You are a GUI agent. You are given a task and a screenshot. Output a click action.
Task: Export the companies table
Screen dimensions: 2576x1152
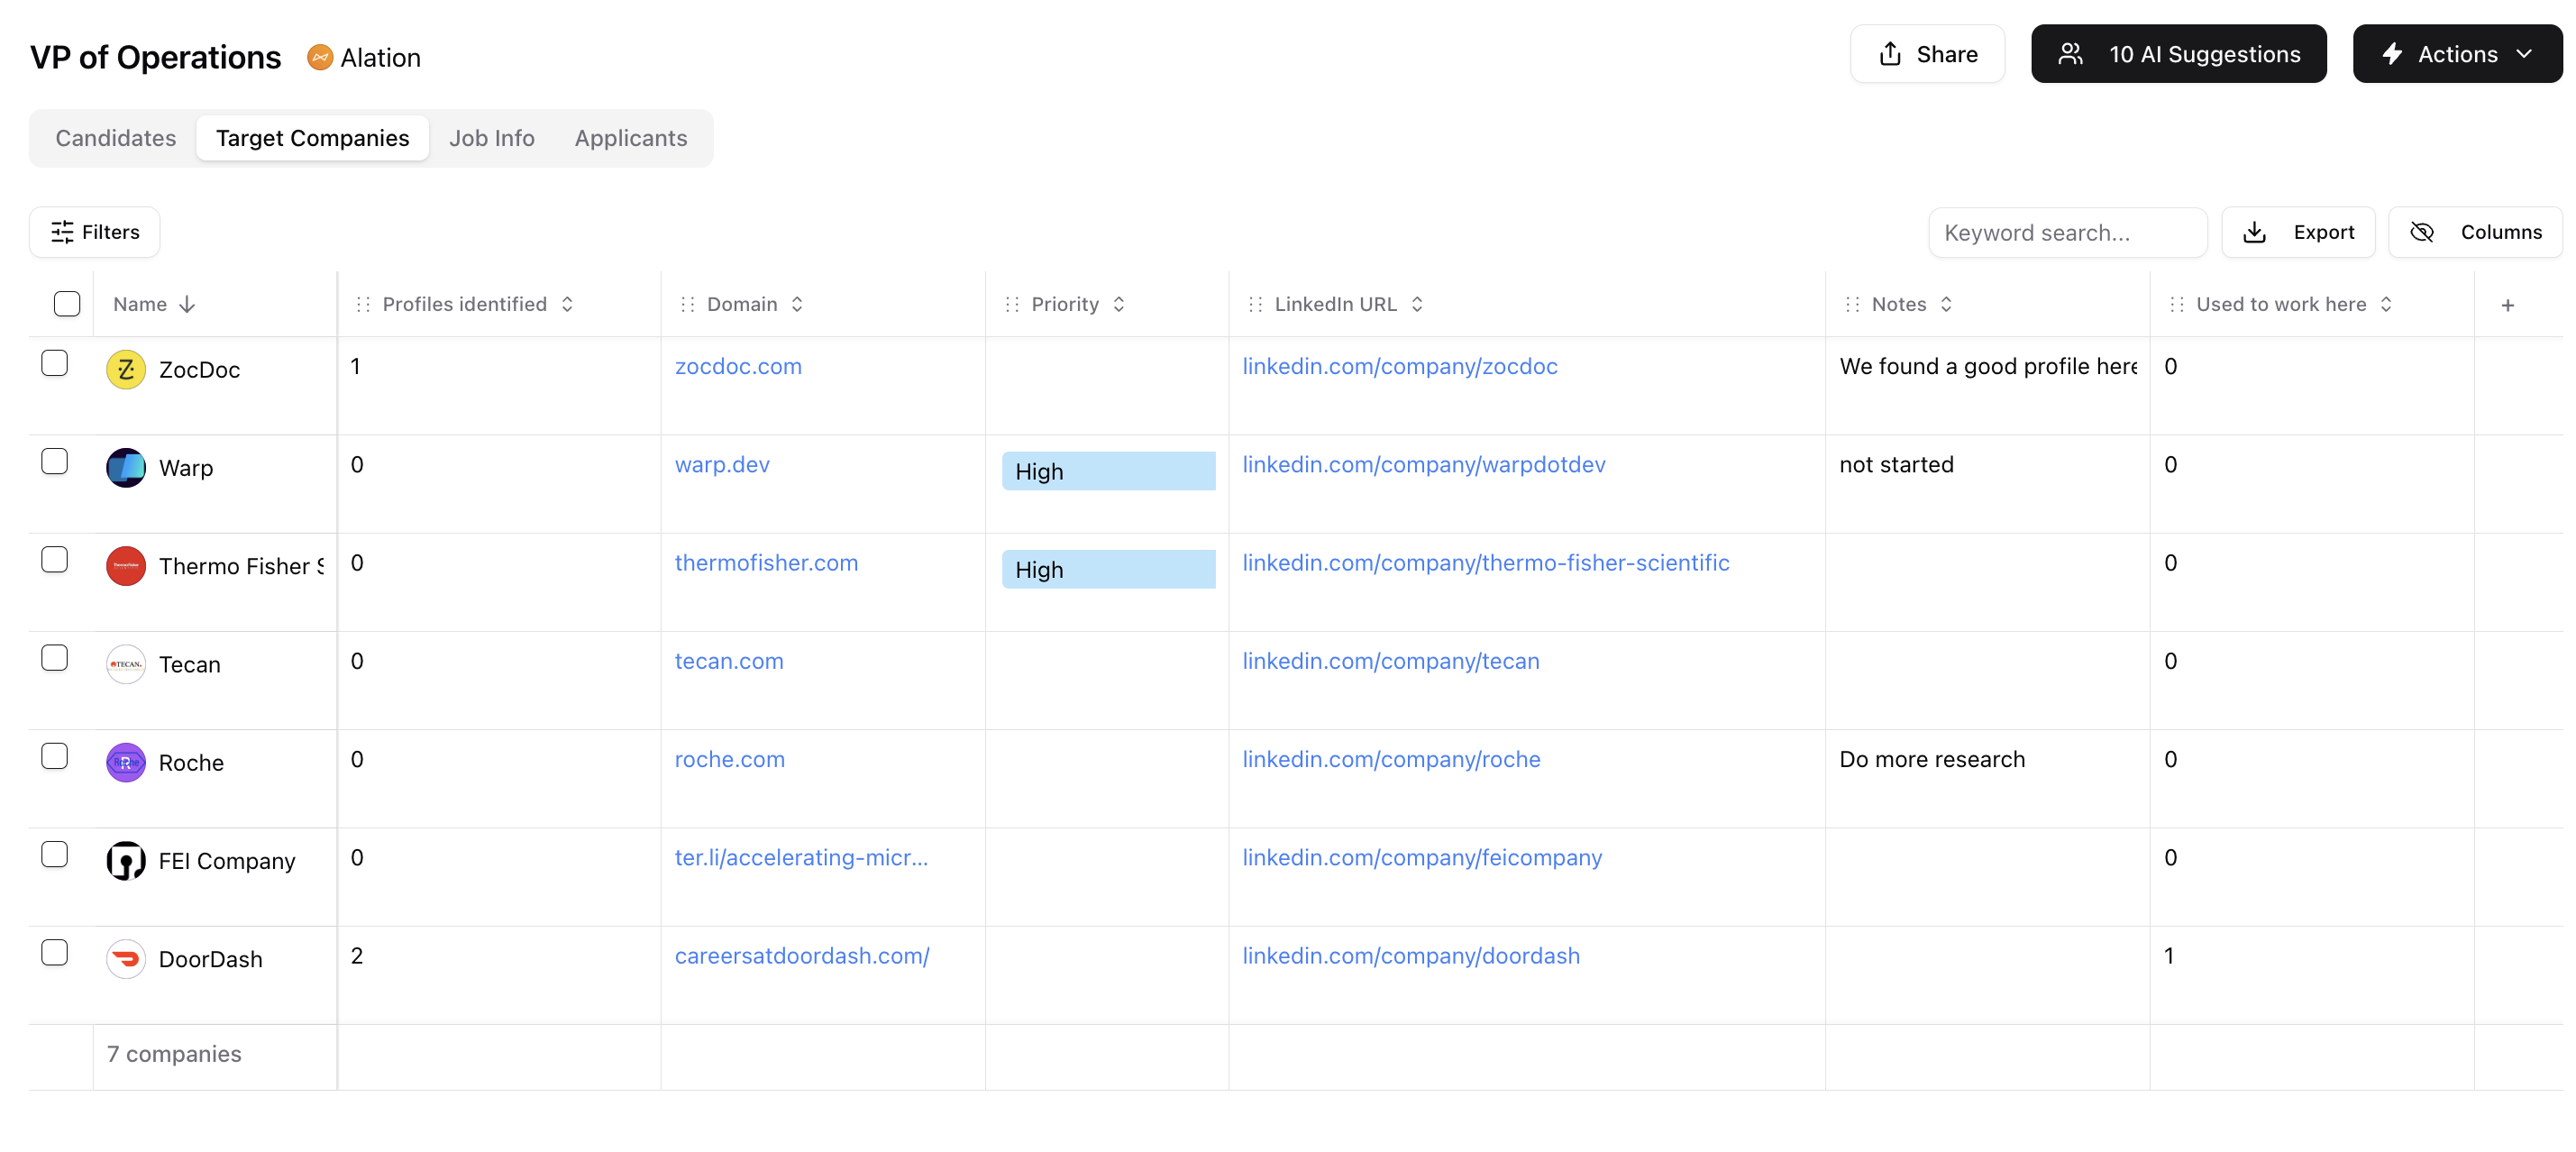(2298, 232)
